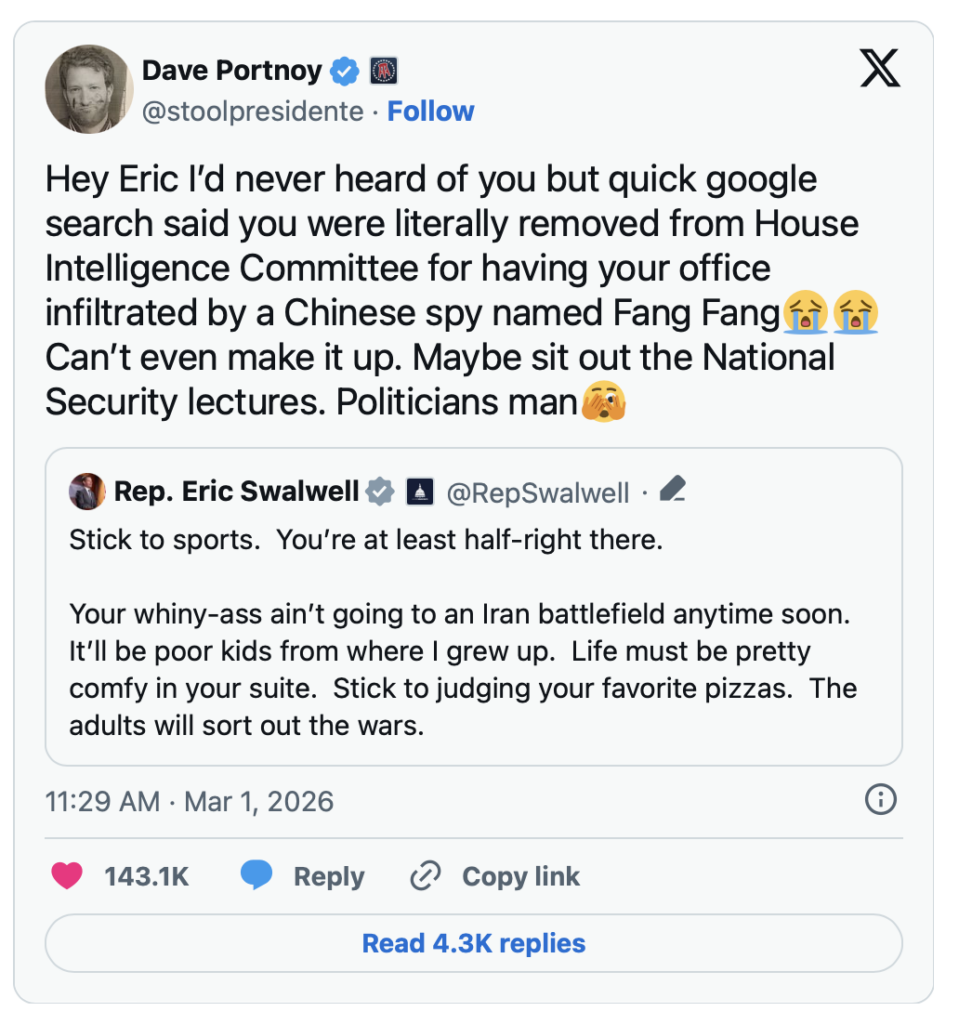Image resolution: width=972 pixels, height=1024 pixels.
Task: Click the 143.1K likes count
Action: click(146, 876)
